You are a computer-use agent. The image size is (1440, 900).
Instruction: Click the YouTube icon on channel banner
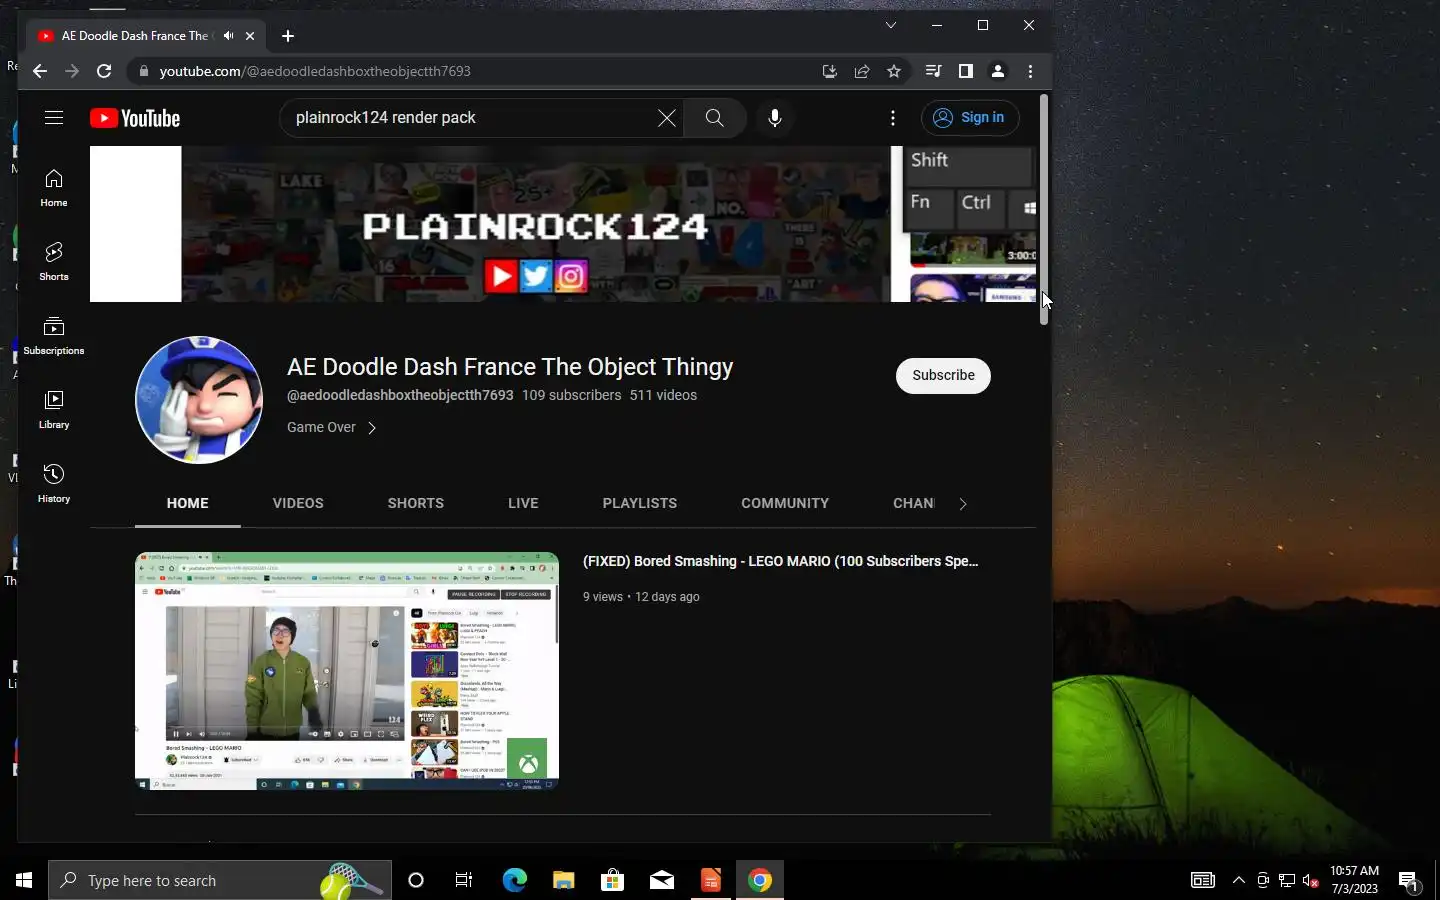click(x=501, y=276)
